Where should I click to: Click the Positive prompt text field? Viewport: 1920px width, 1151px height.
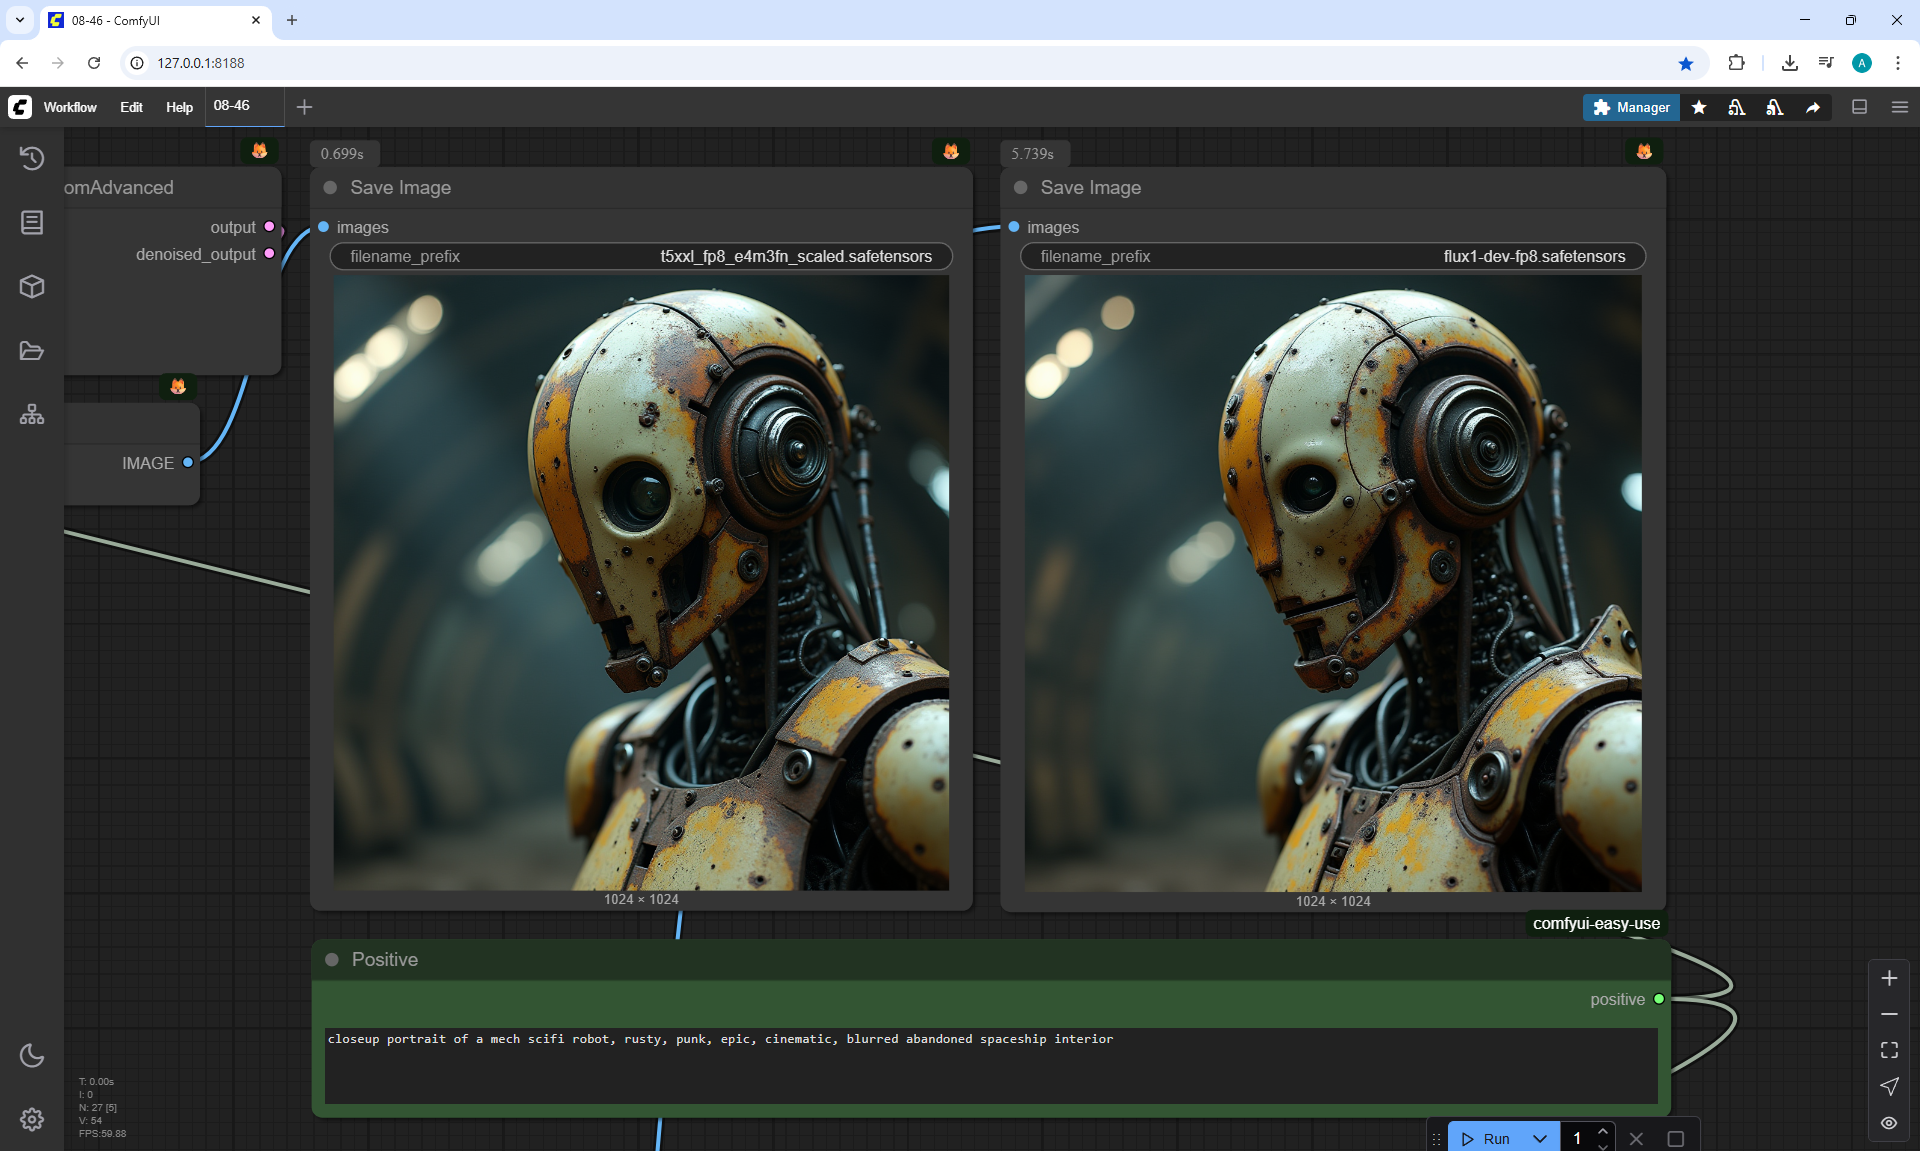point(990,1064)
